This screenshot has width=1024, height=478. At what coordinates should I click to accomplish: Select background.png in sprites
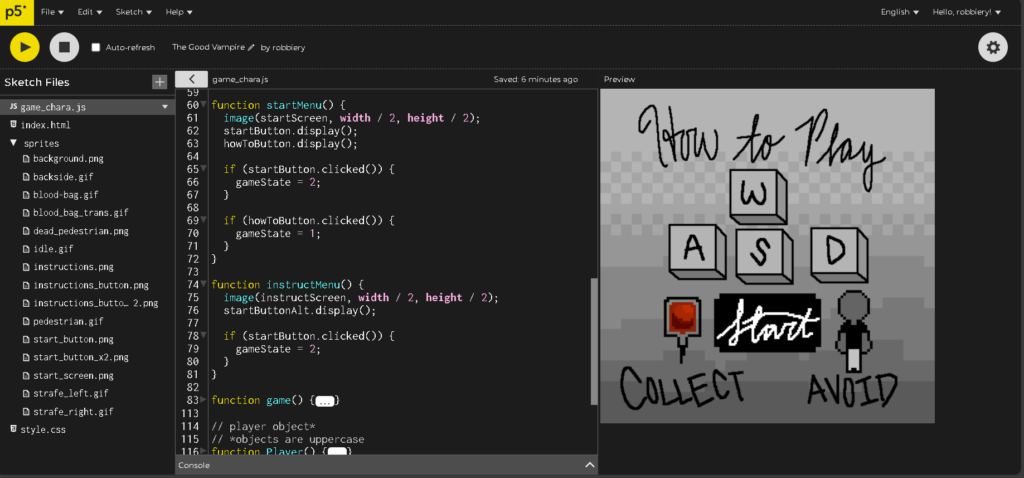68,159
